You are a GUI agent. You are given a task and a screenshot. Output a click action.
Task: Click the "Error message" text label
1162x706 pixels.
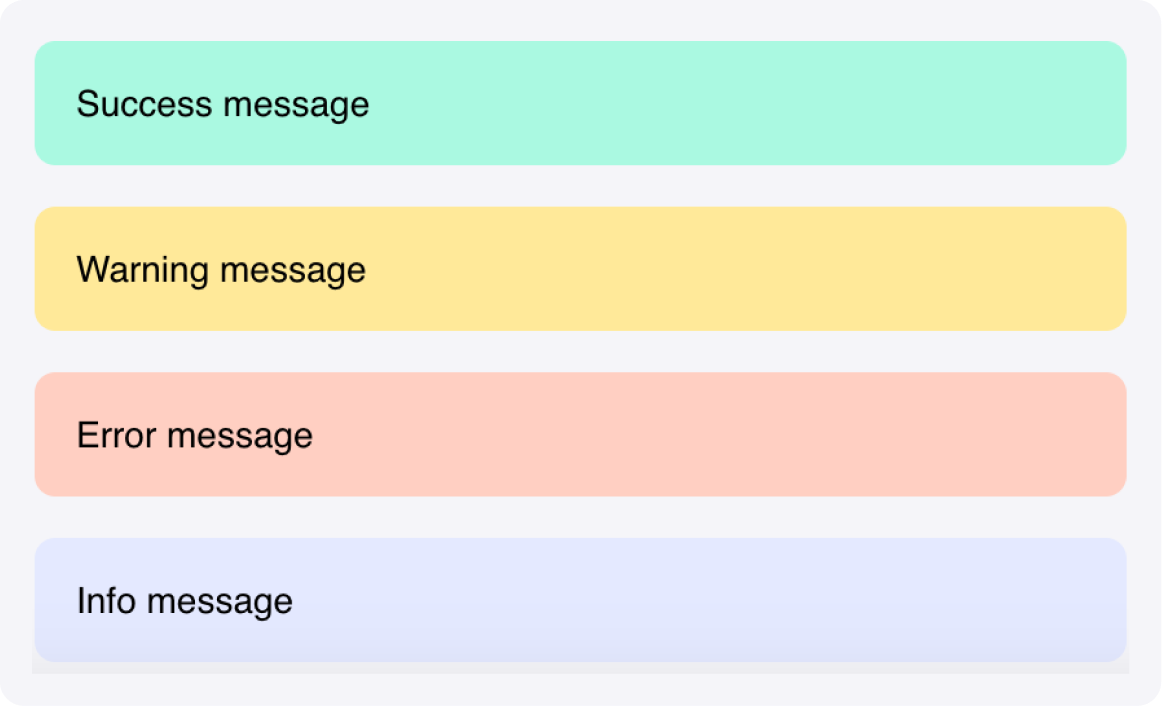coord(194,436)
